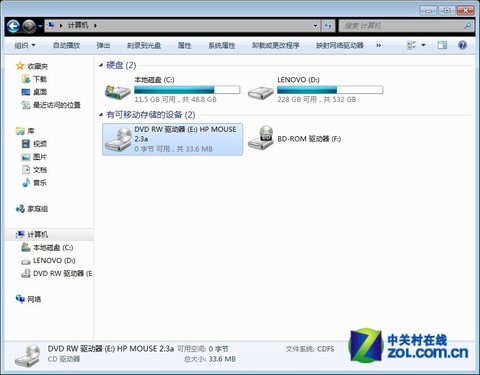Click the magnifier search icon

(x=468, y=25)
